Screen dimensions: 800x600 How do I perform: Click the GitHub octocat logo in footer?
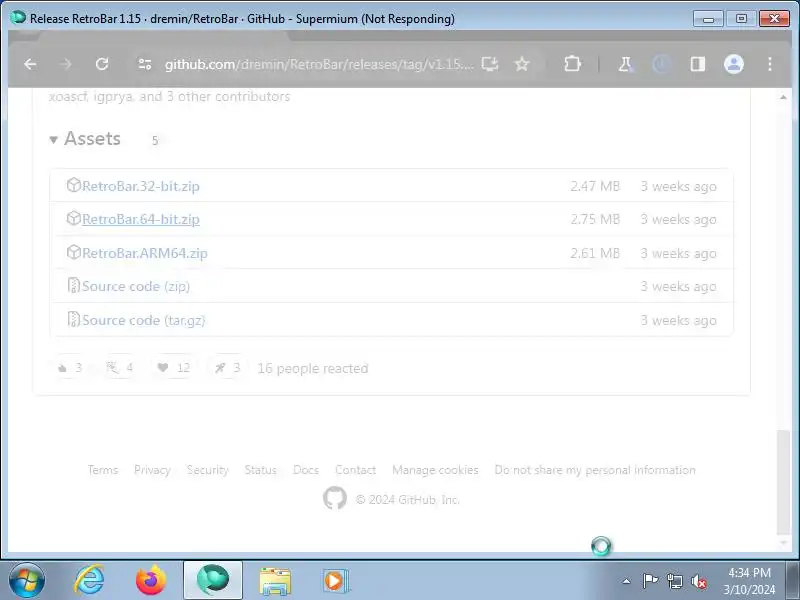pos(335,498)
